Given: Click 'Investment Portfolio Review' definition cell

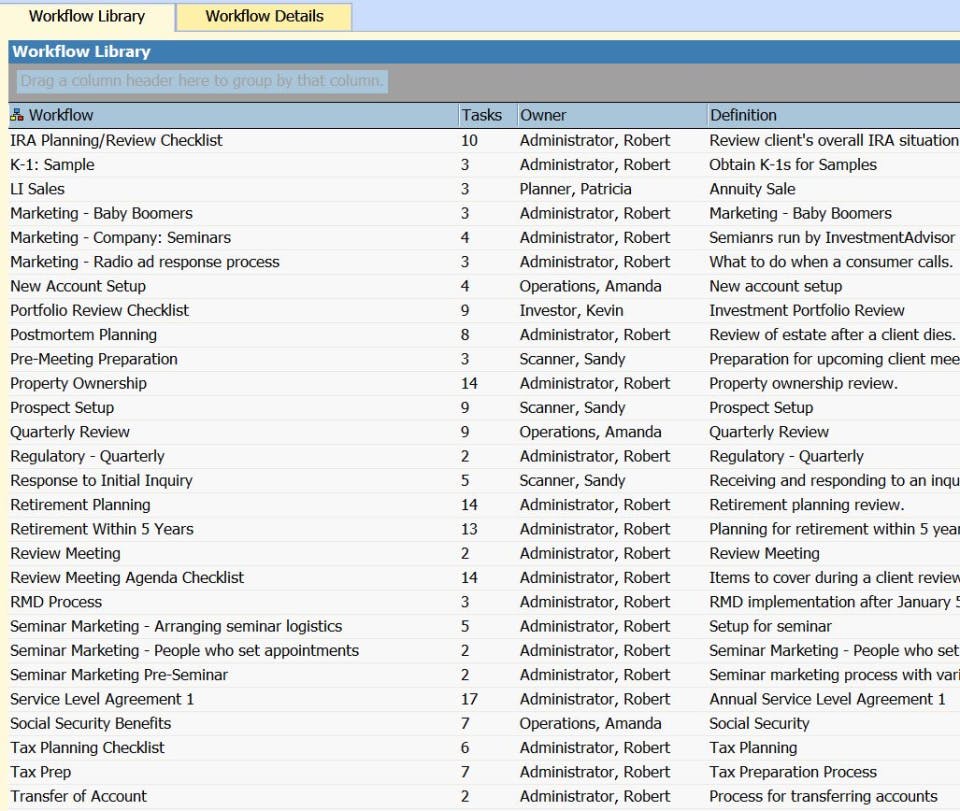Looking at the screenshot, I should (806, 310).
